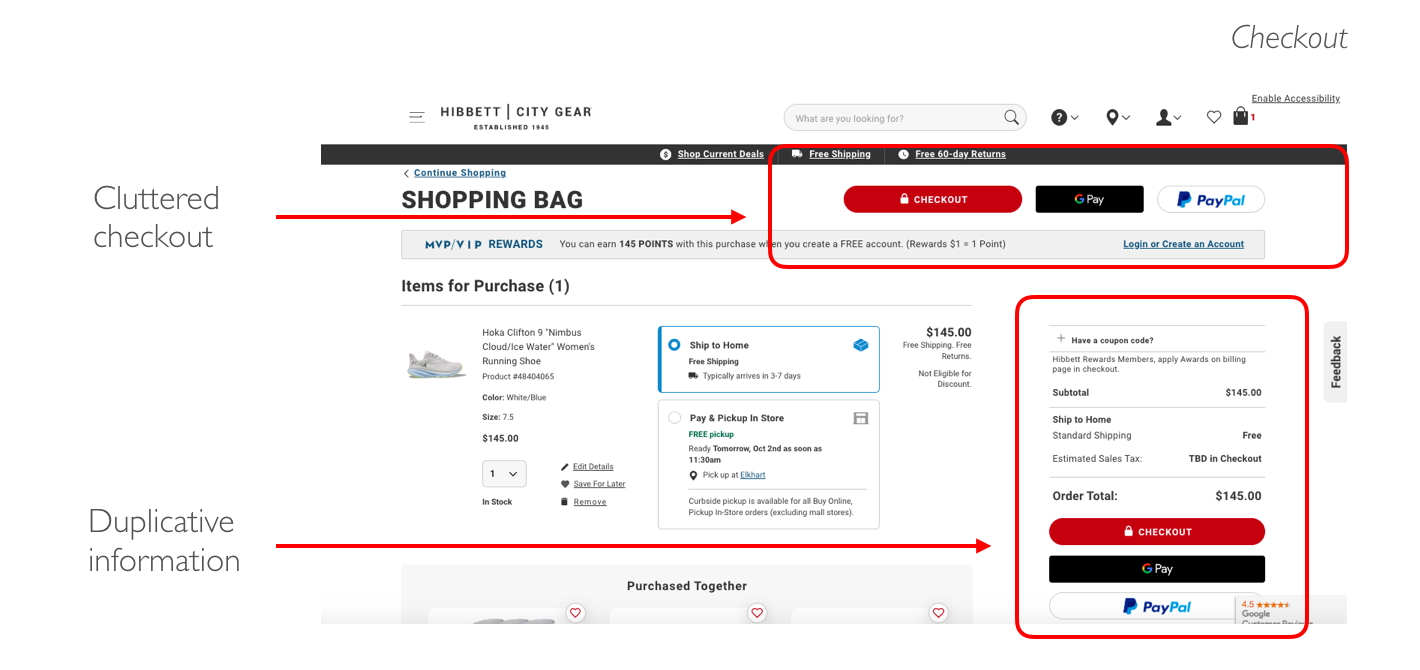
Task: Click the search magnifier icon
Action: [x=1012, y=118]
